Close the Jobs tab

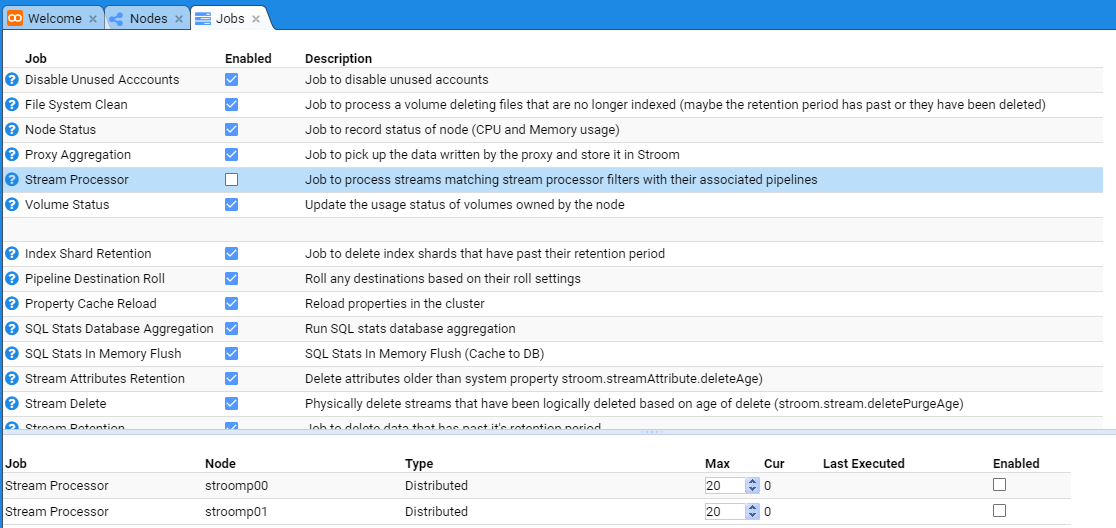click(256, 19)
